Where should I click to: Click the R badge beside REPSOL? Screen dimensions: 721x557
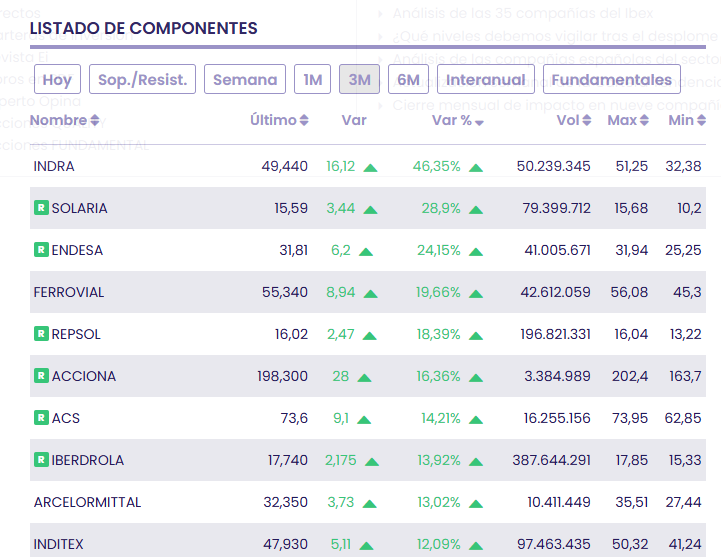click(x=41, y=334)
